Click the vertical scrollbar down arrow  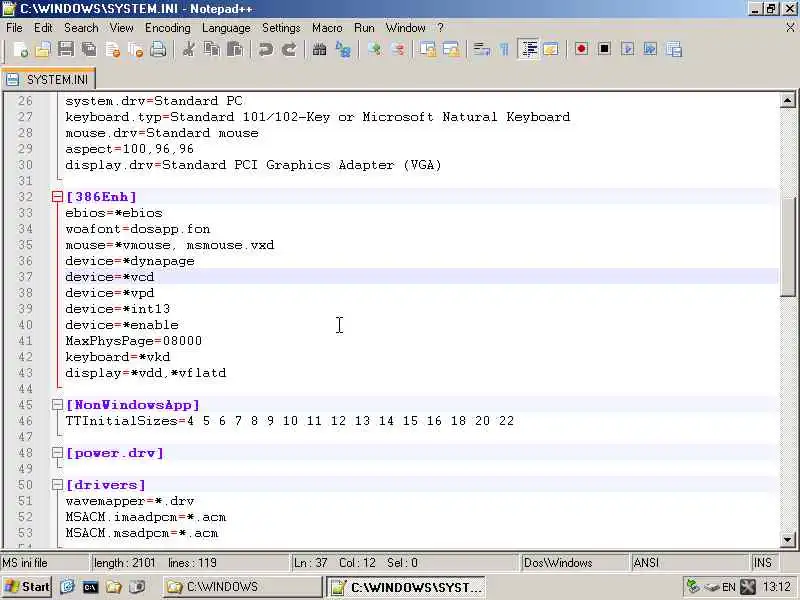coord(787,539)
